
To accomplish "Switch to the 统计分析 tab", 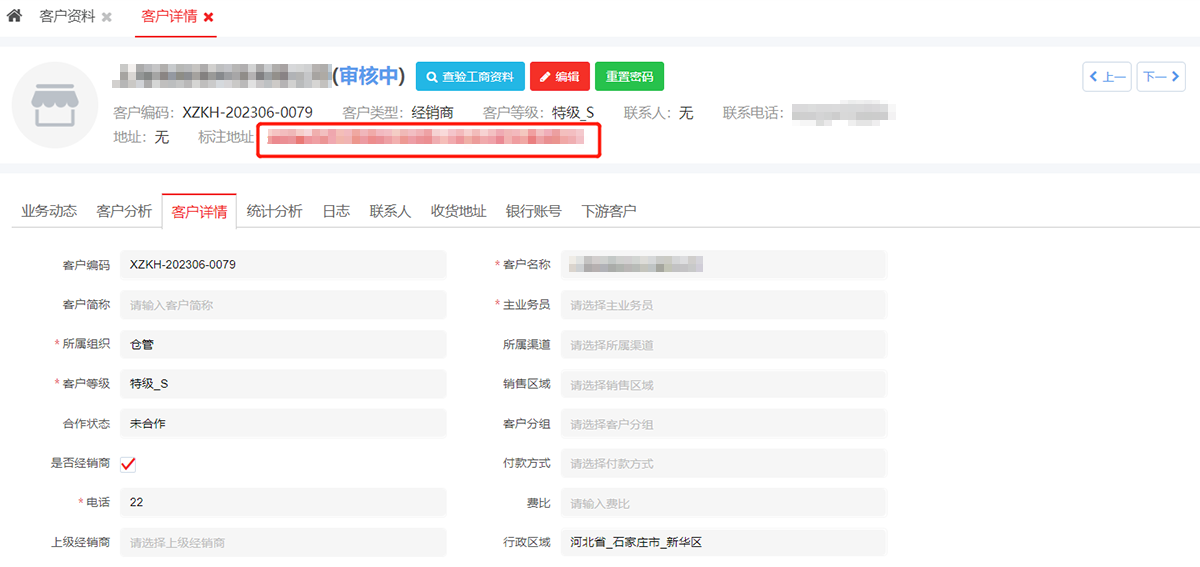I will [274, 211].
